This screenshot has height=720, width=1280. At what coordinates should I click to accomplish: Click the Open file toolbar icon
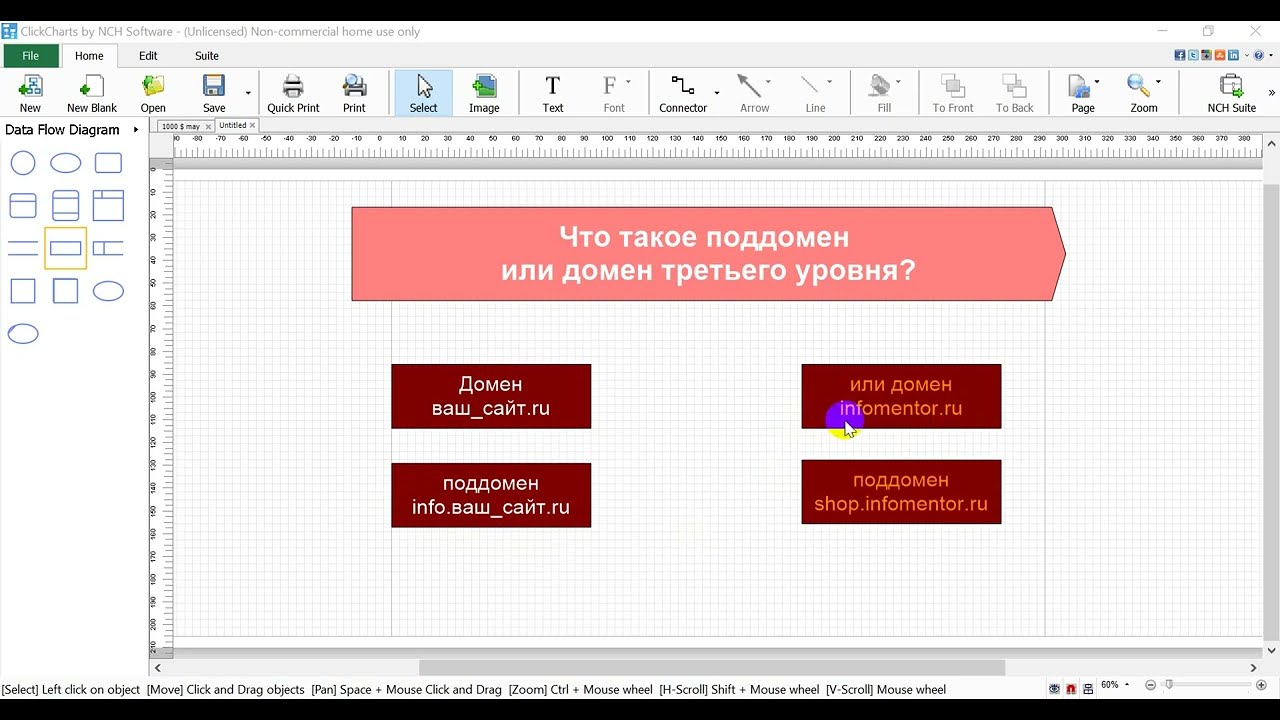(x=153, y=87)
